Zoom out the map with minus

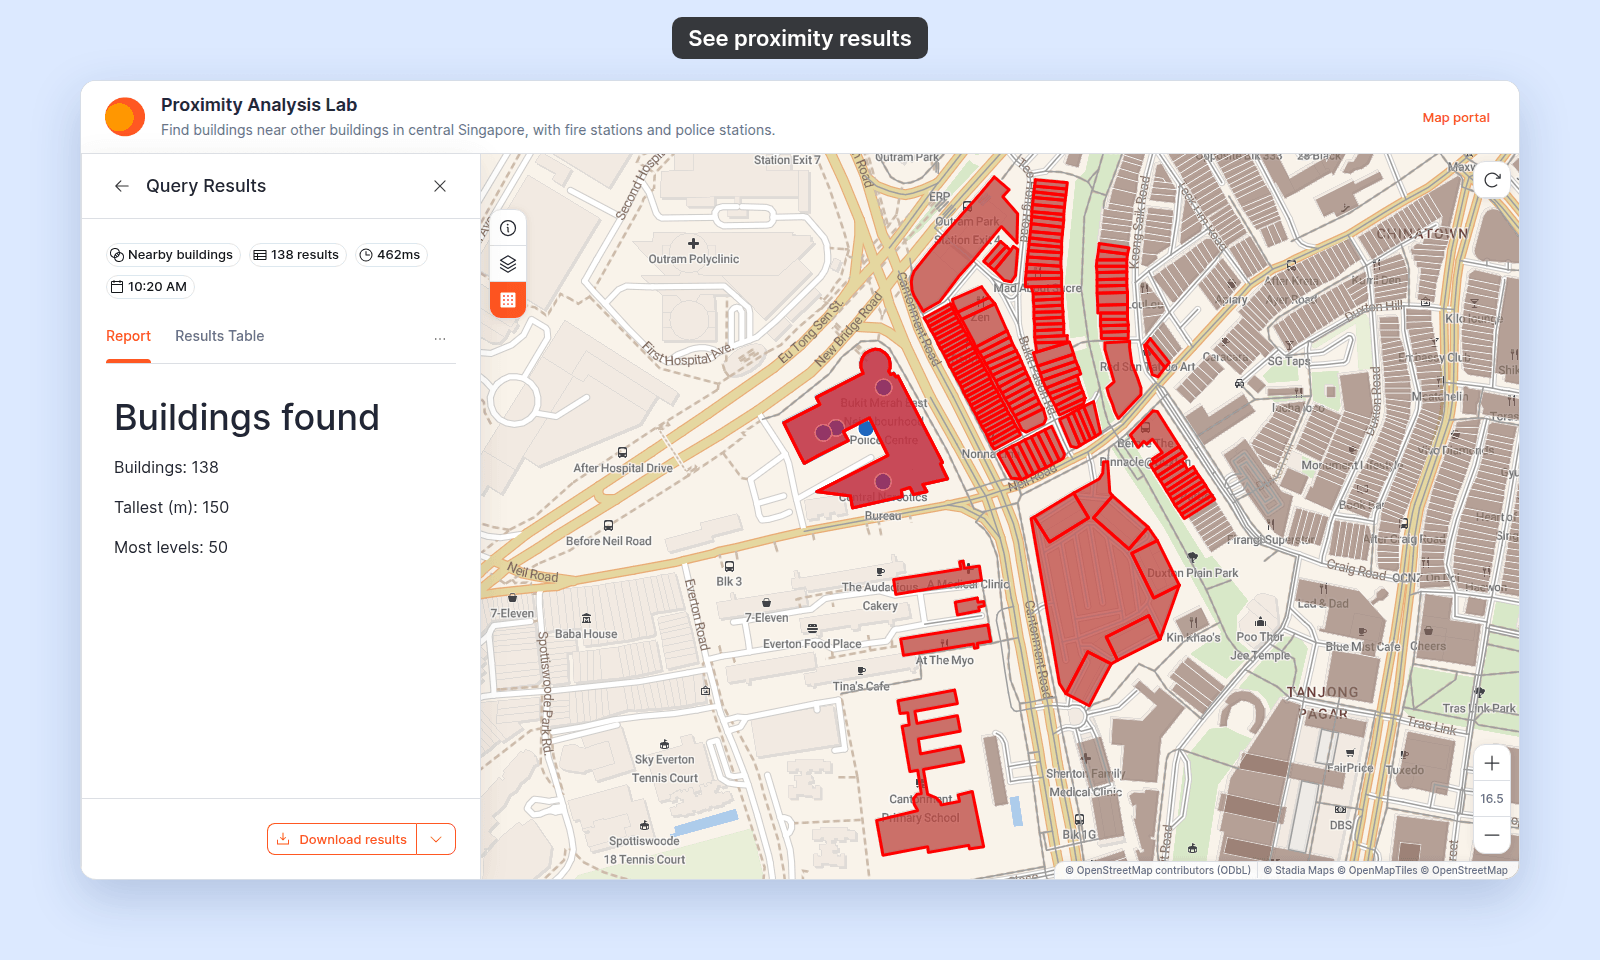click(1492, 835)
